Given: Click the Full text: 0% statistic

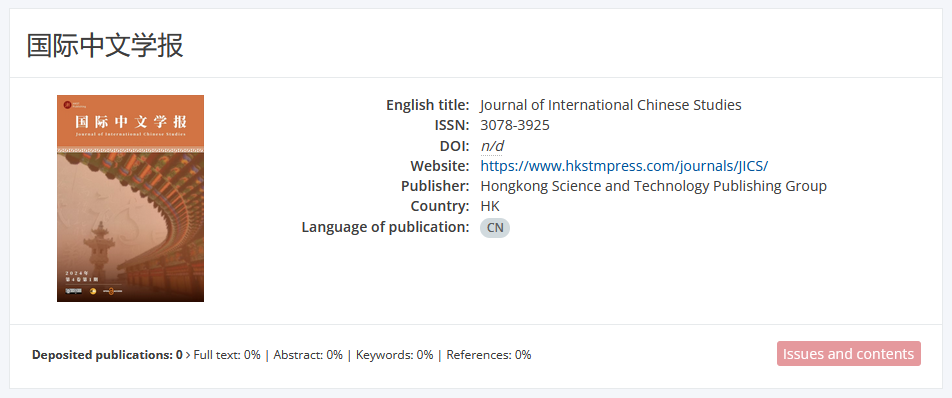Looking at the screenshot, I should 227,355.
